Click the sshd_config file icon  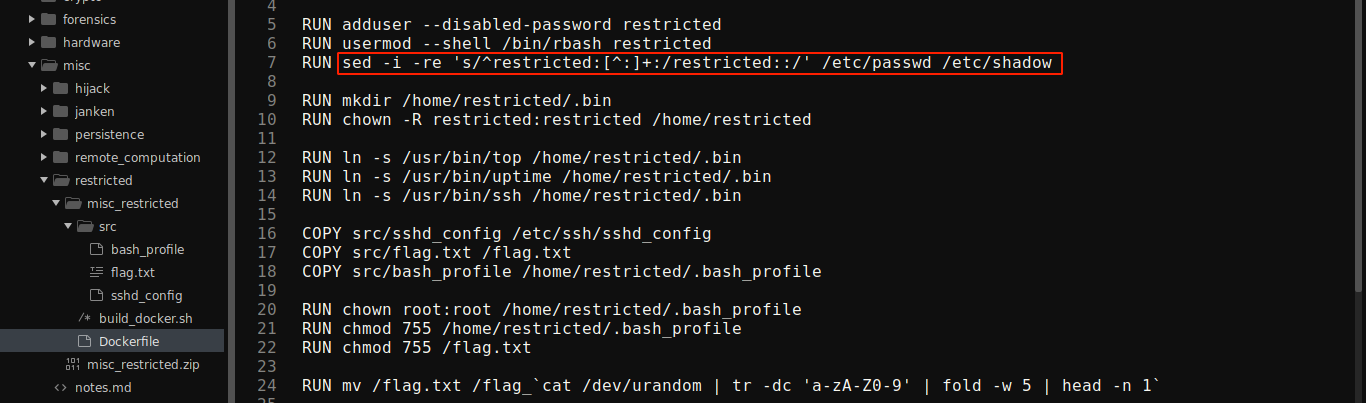click(x=96, y=295)
